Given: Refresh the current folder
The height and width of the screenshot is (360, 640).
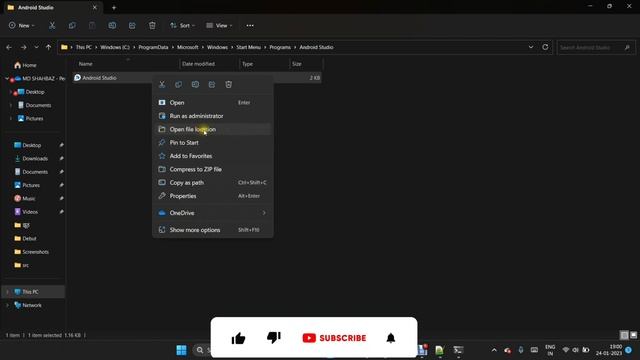Looking at the screenshot, I should tap(545, 47).
